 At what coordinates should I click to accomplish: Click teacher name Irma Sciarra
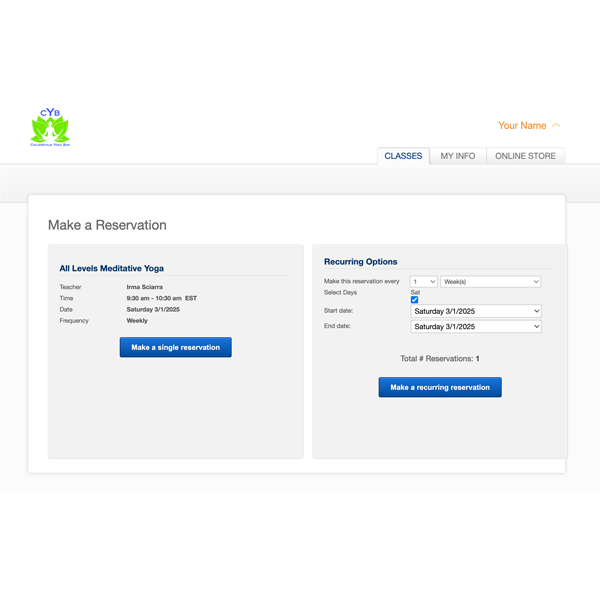pyautogui.click(x=147, y=287)
